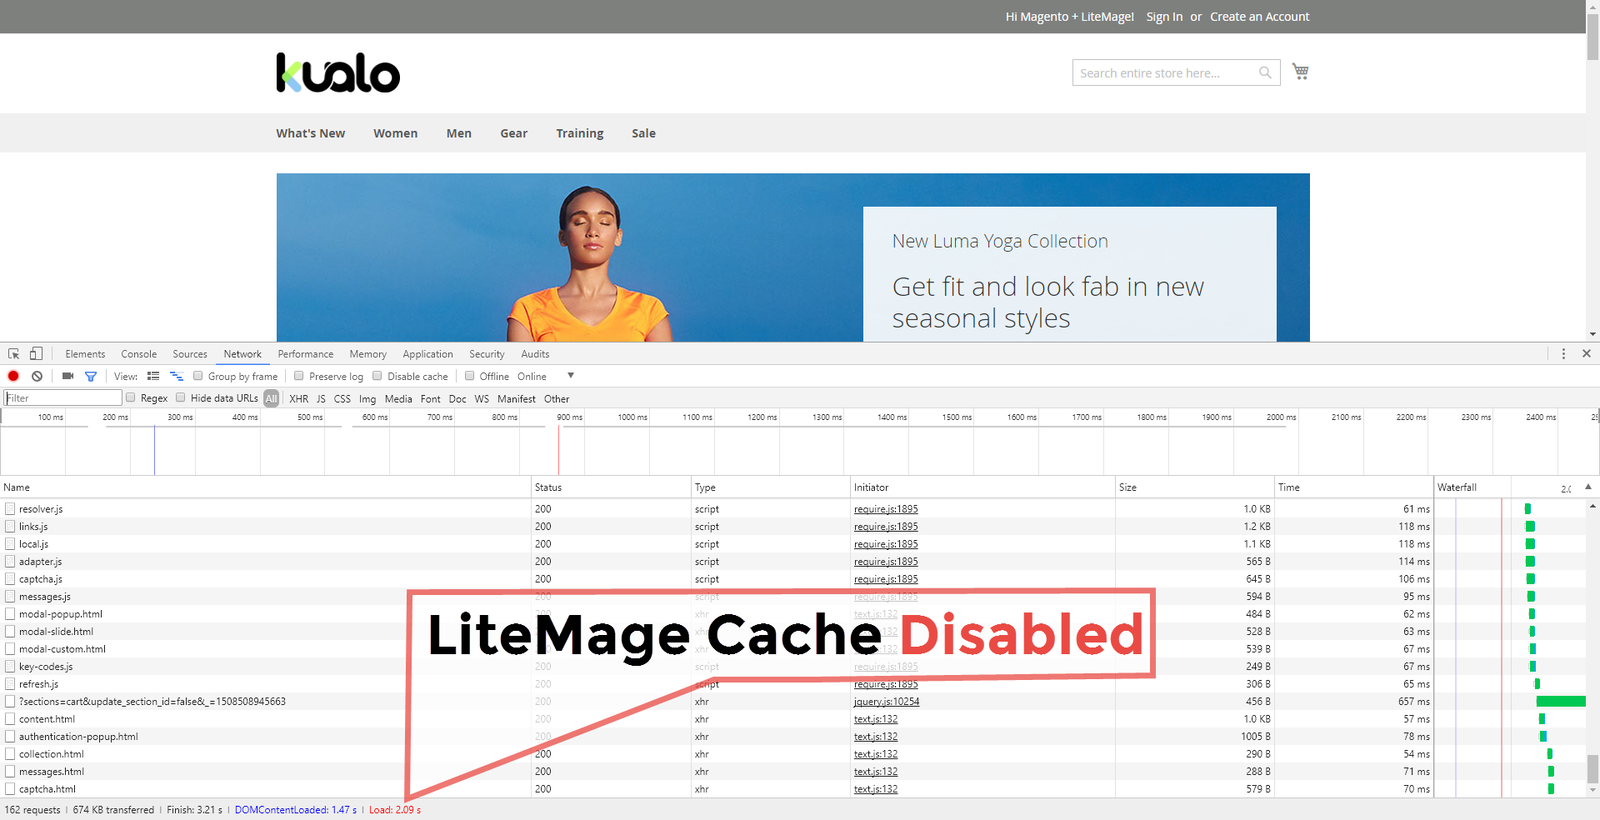Screen dimensions: 1600x820
Task: Click the inspect element picker icon
Action: [x=14, y=354]
